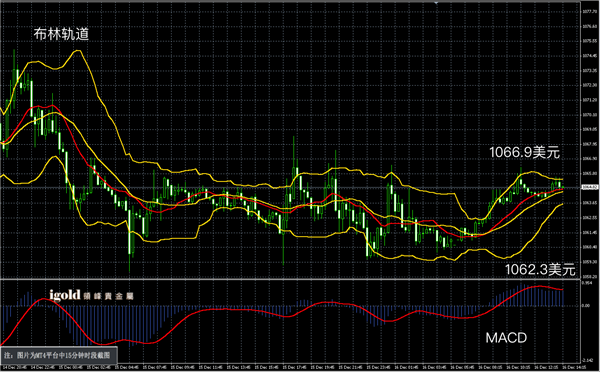Click the horizontal current-price line on the chart

[x=290, y=188]
